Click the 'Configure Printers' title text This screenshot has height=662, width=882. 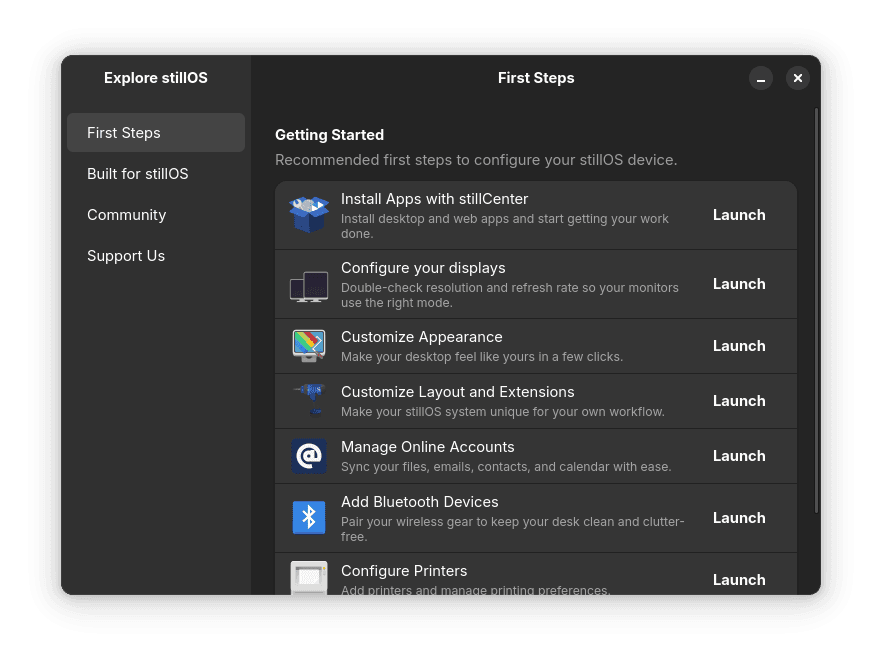click(404, 571)
